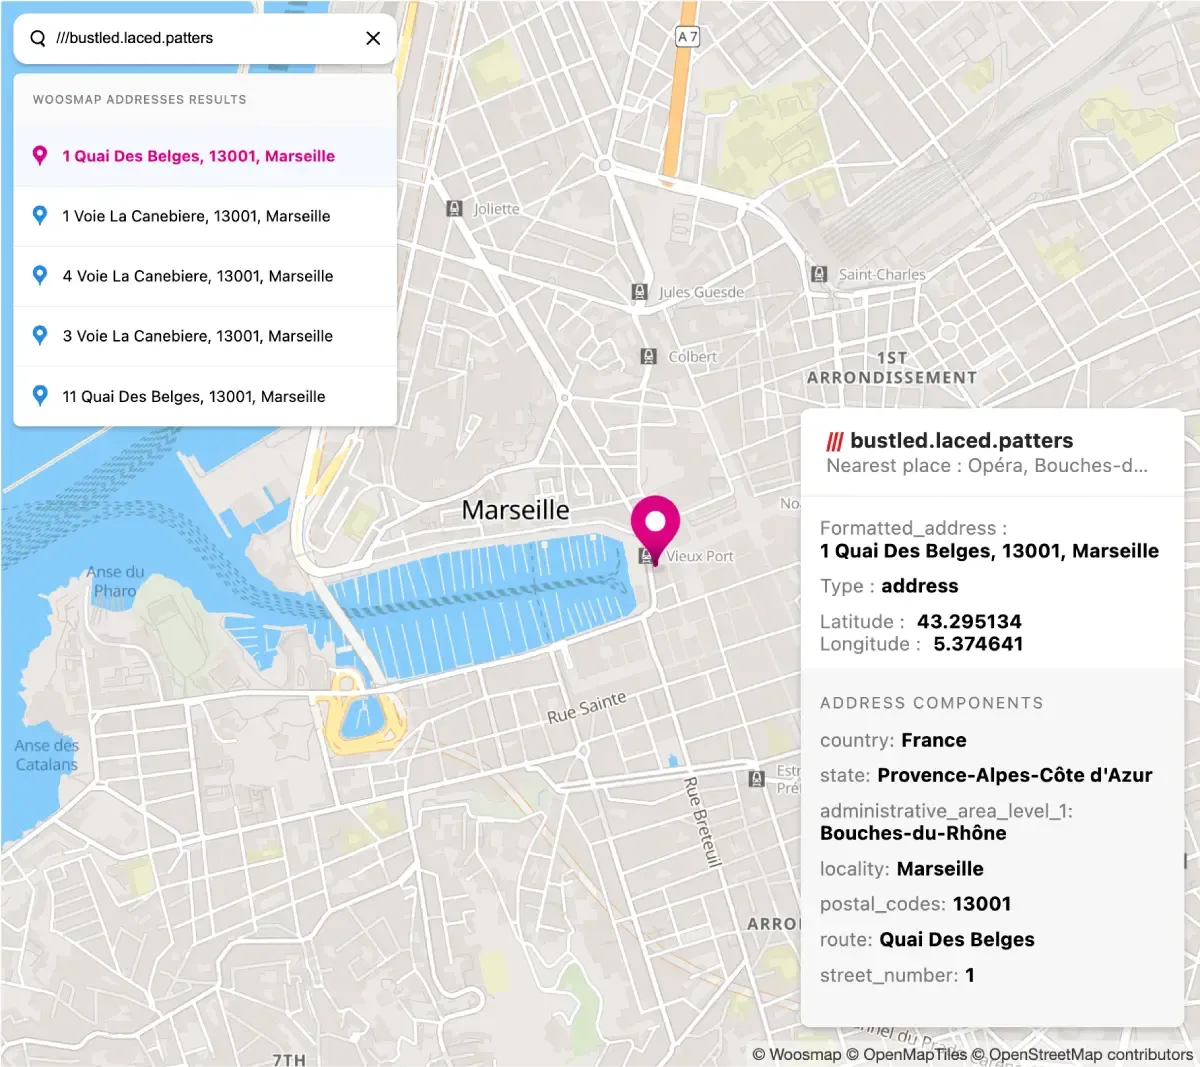Select result 1 Quai Des Belges, 13001, Marseille

pyautogui.click(x=205, y=156)
